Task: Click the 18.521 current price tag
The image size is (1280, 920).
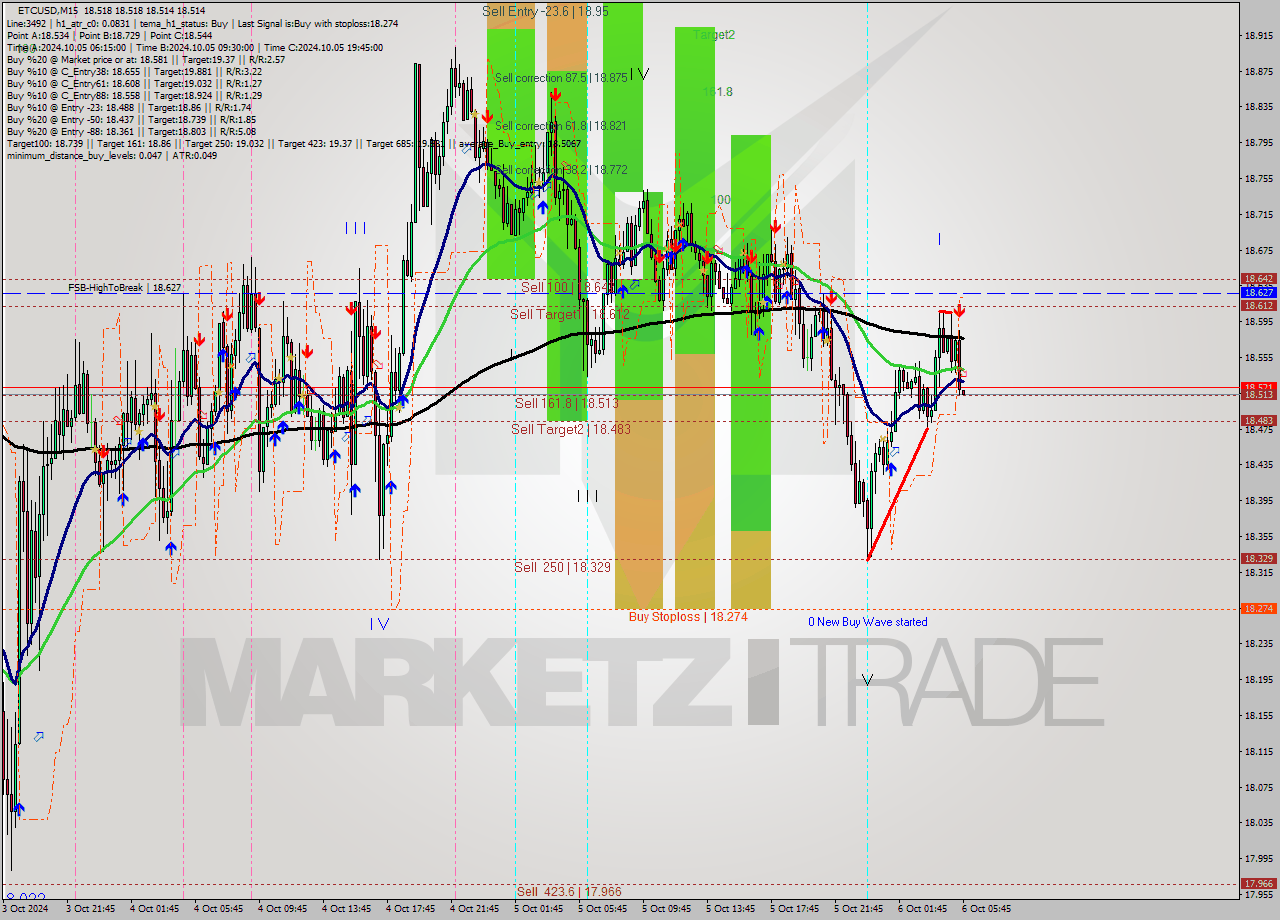Action: coord(1258,386)
